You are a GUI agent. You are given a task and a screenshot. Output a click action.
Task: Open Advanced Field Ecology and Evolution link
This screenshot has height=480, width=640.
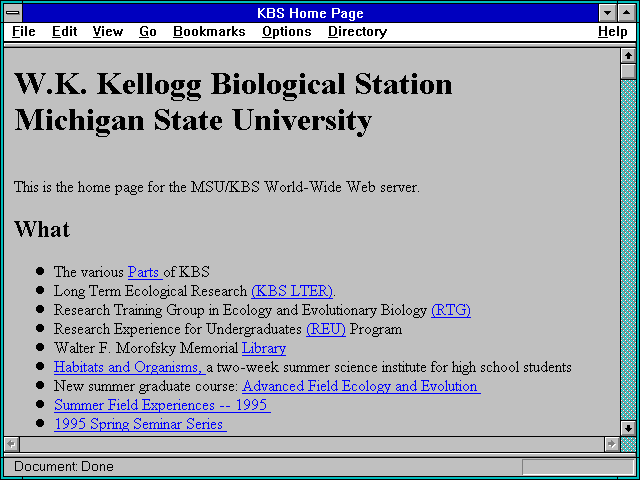coord(361,386)
